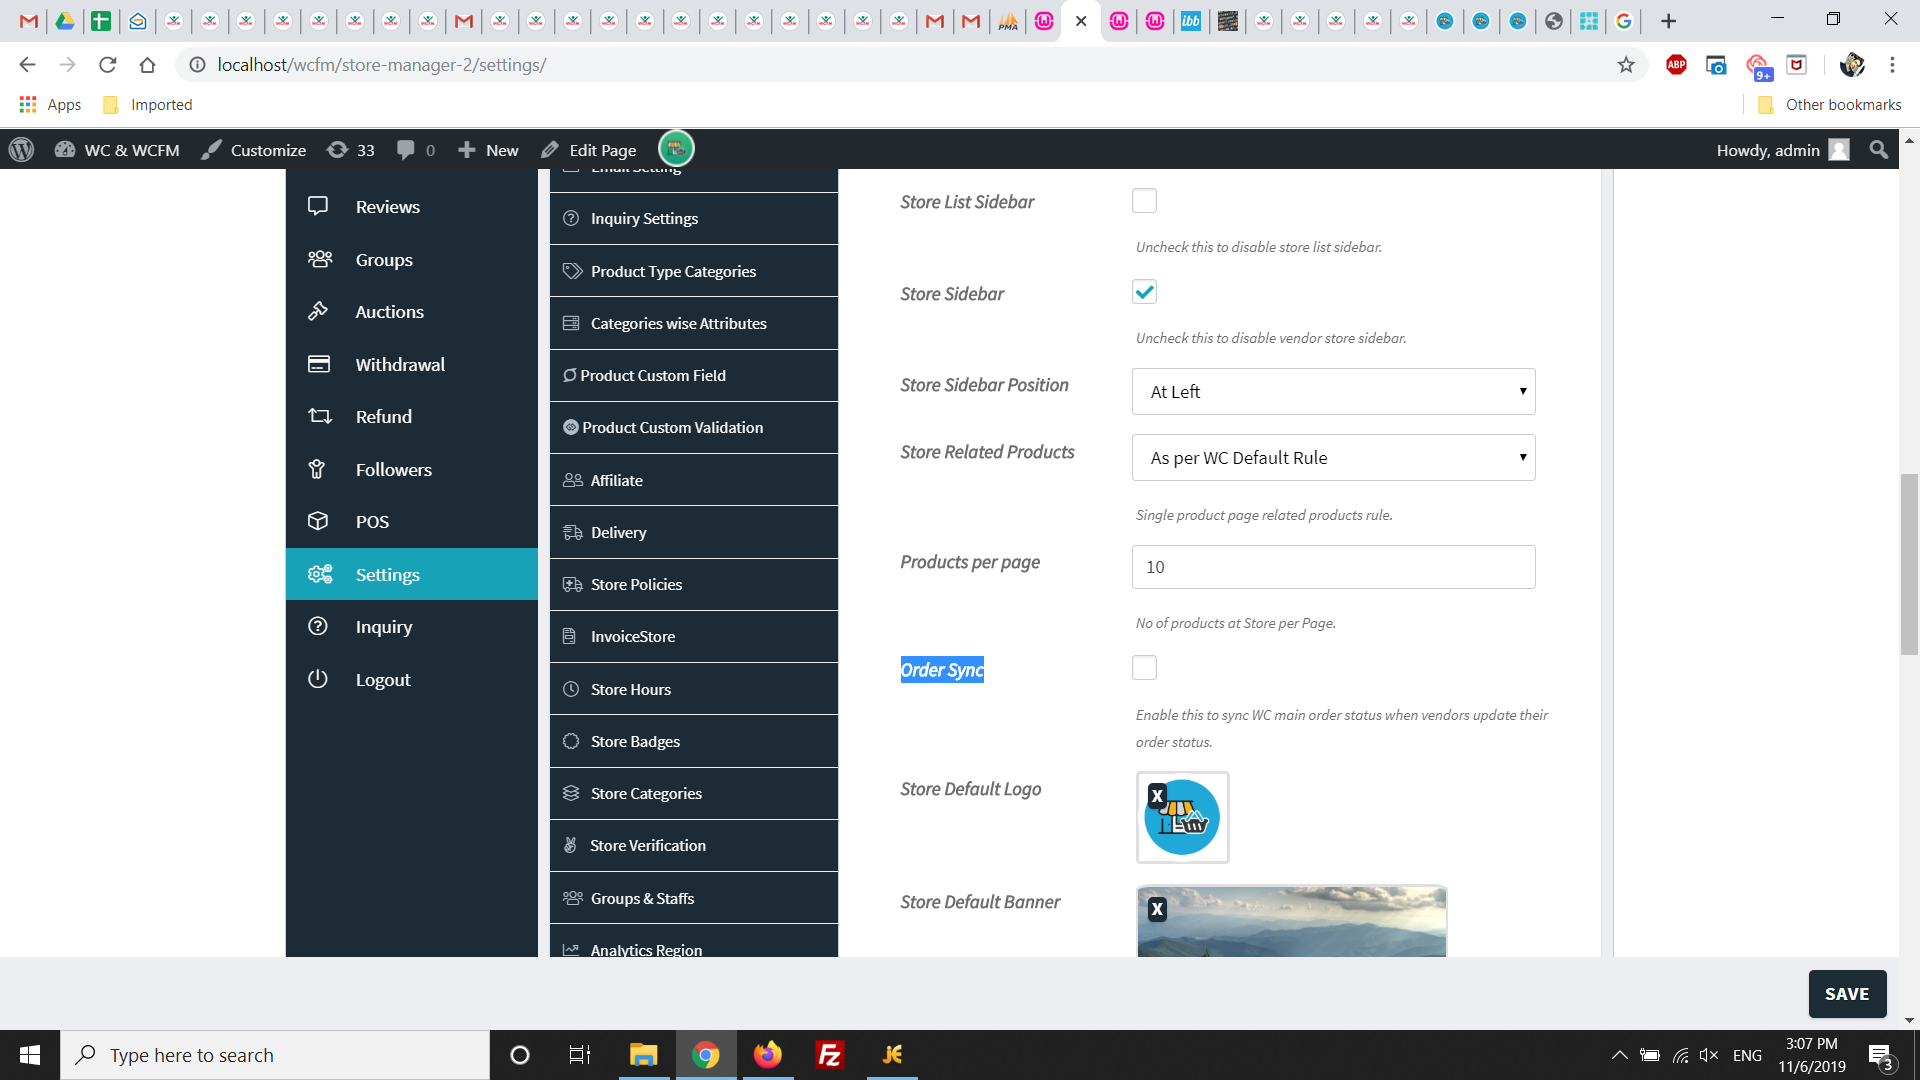Click the Groups people icon
The height and width of the screenshot is (1080, 1920).
pos(320,259)
